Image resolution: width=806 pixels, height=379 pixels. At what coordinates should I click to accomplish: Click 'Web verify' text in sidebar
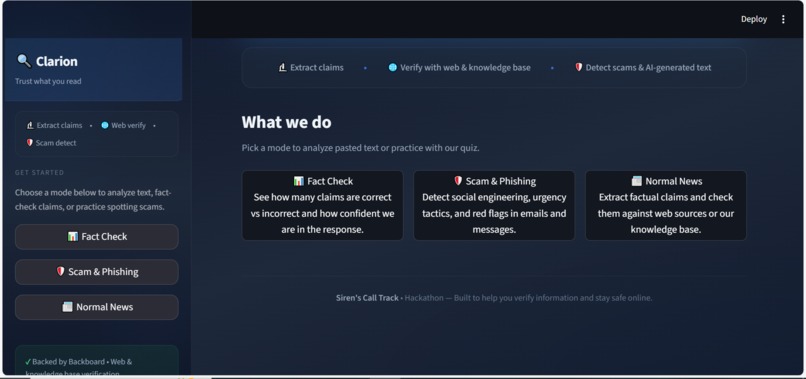pyautogui.click(x=129, y=125)
